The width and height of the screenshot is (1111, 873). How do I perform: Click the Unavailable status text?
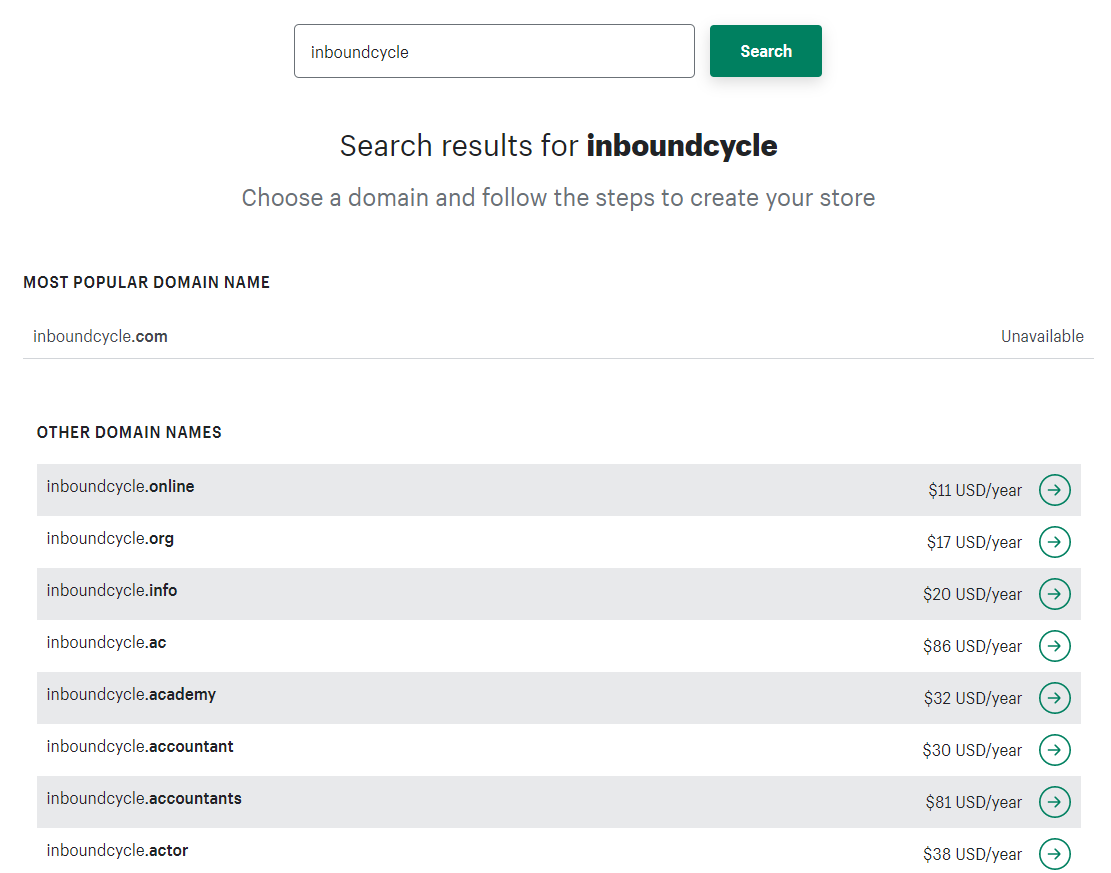point(1042,337)
